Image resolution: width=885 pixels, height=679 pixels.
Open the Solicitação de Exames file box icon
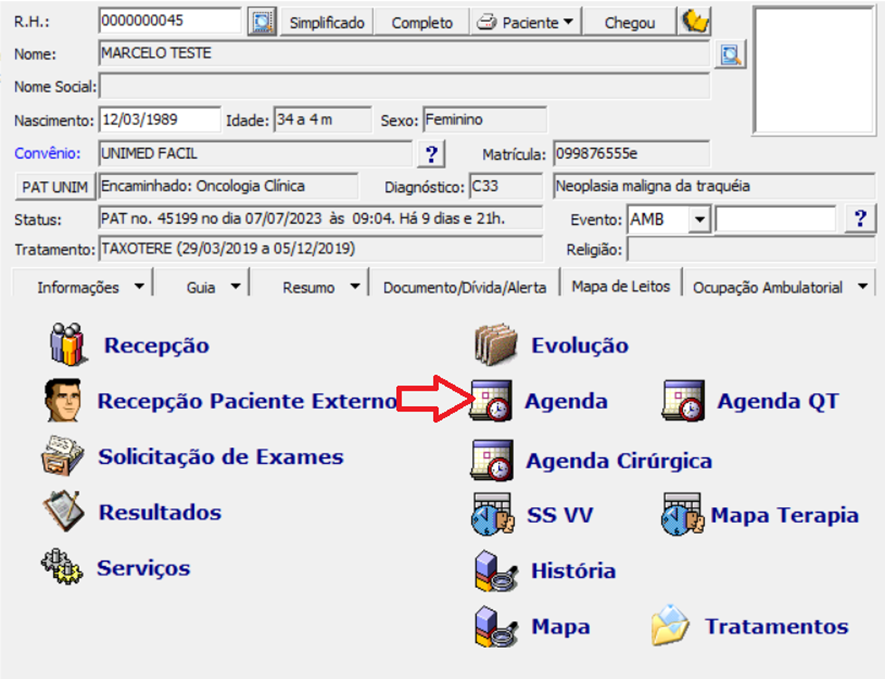click(x=63, y=455)
